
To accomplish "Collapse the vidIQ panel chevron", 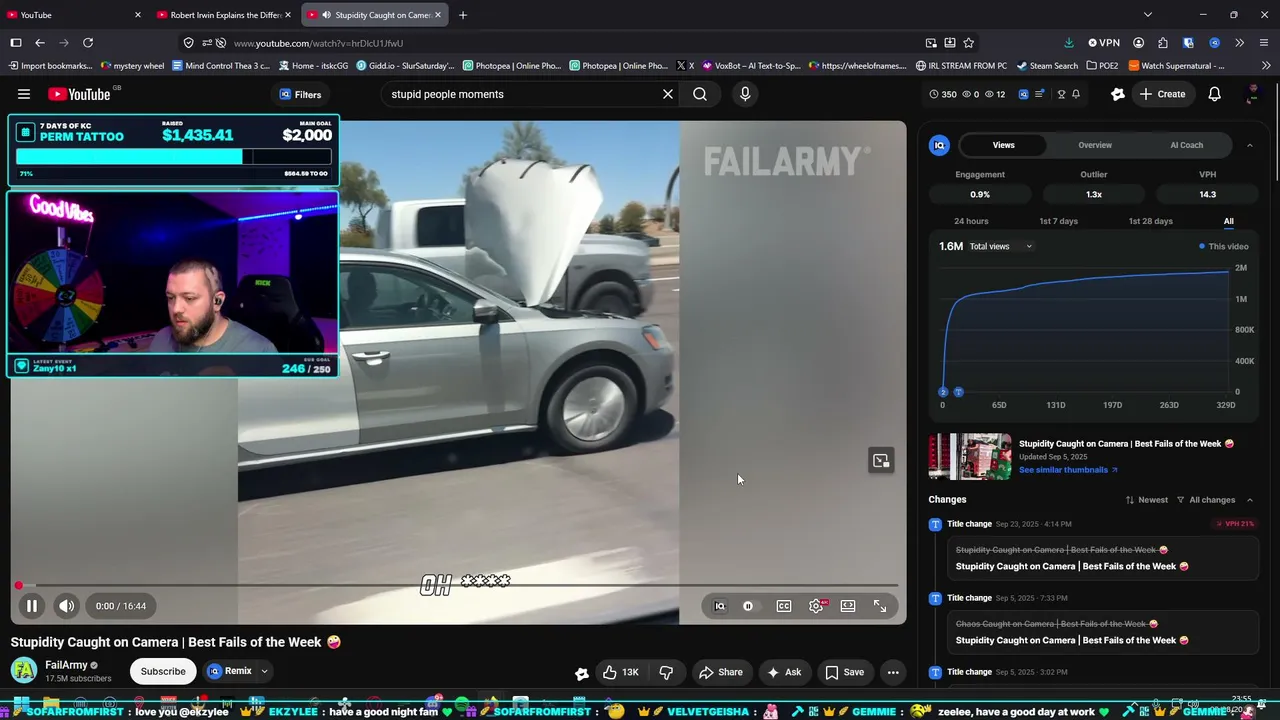I will click(x=1249, y=145).
